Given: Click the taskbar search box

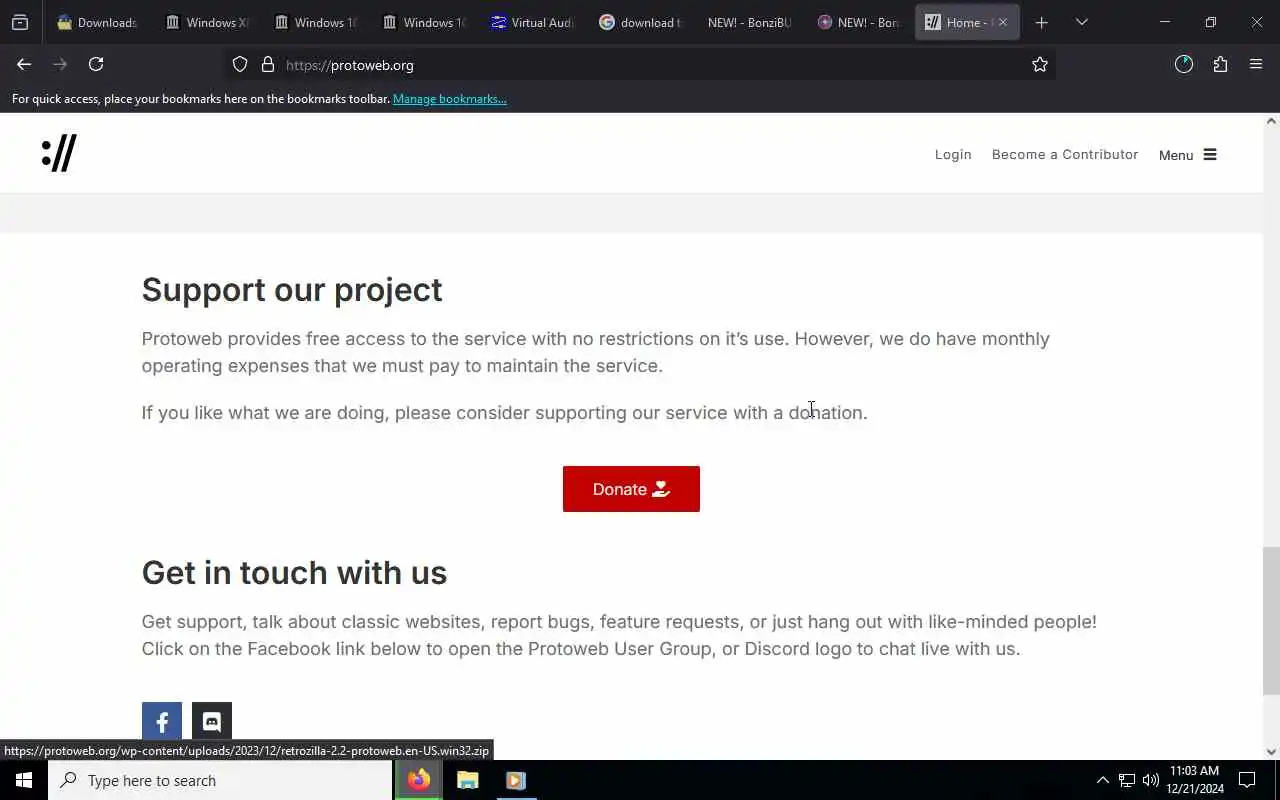Looking at the screenshot, I should [220, 780].
